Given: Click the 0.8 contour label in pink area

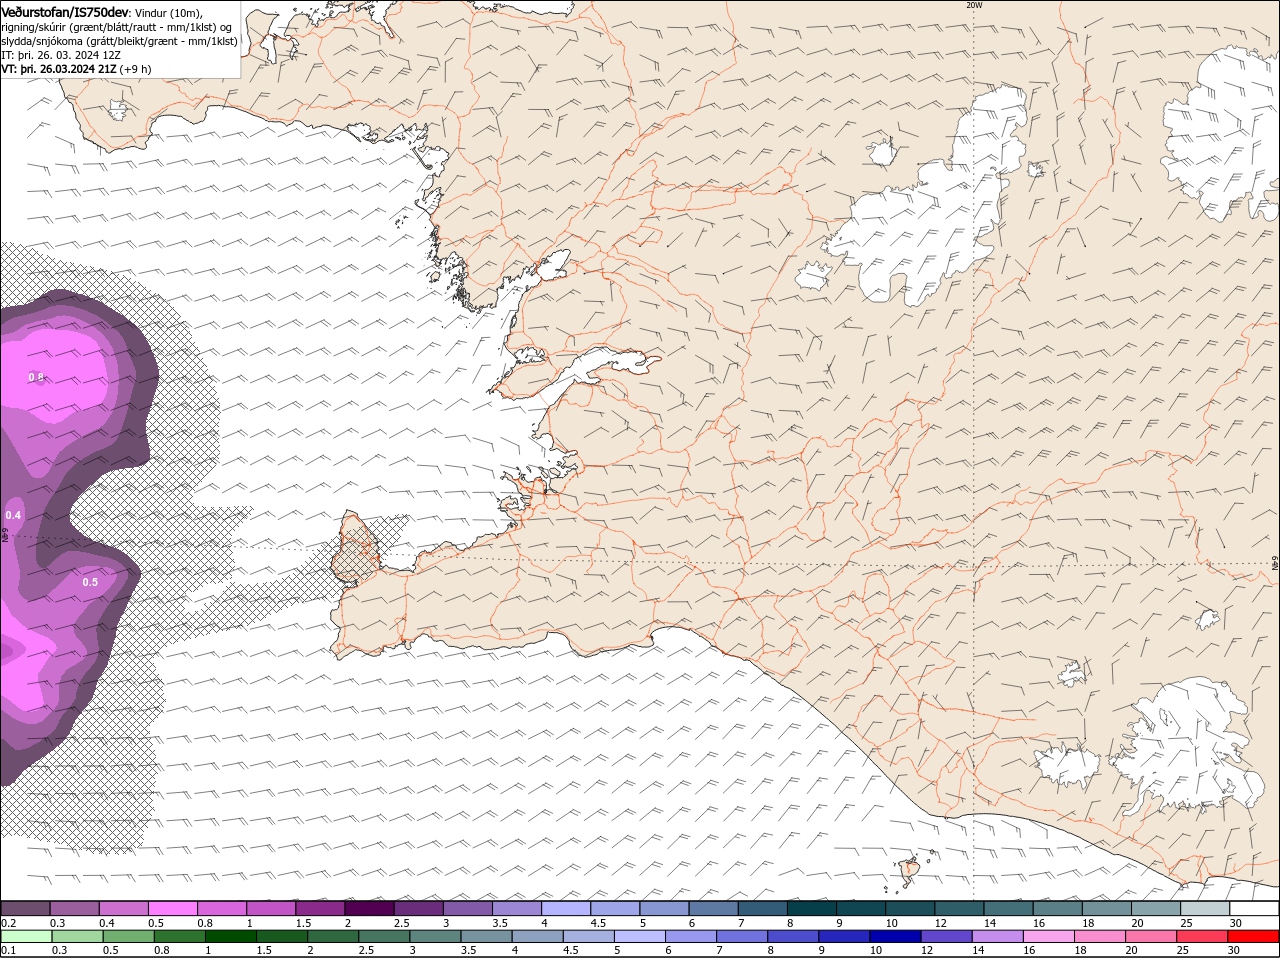Looking at the screenshot, I should [36, 377].
